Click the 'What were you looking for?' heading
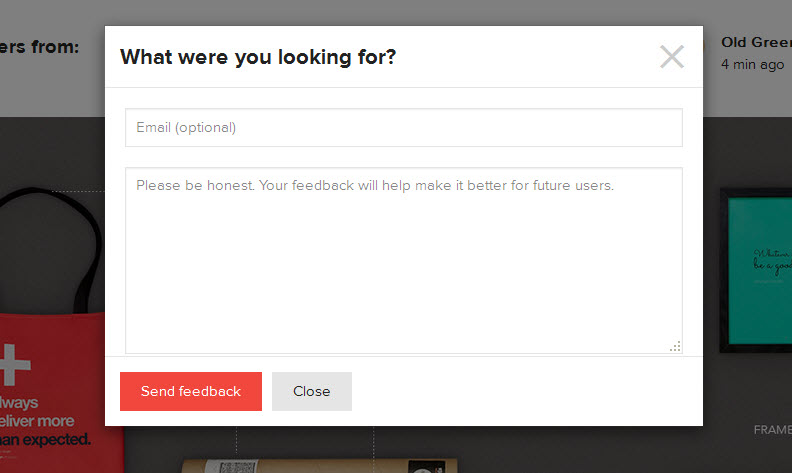The image size is (792, 473). [258, 57]
